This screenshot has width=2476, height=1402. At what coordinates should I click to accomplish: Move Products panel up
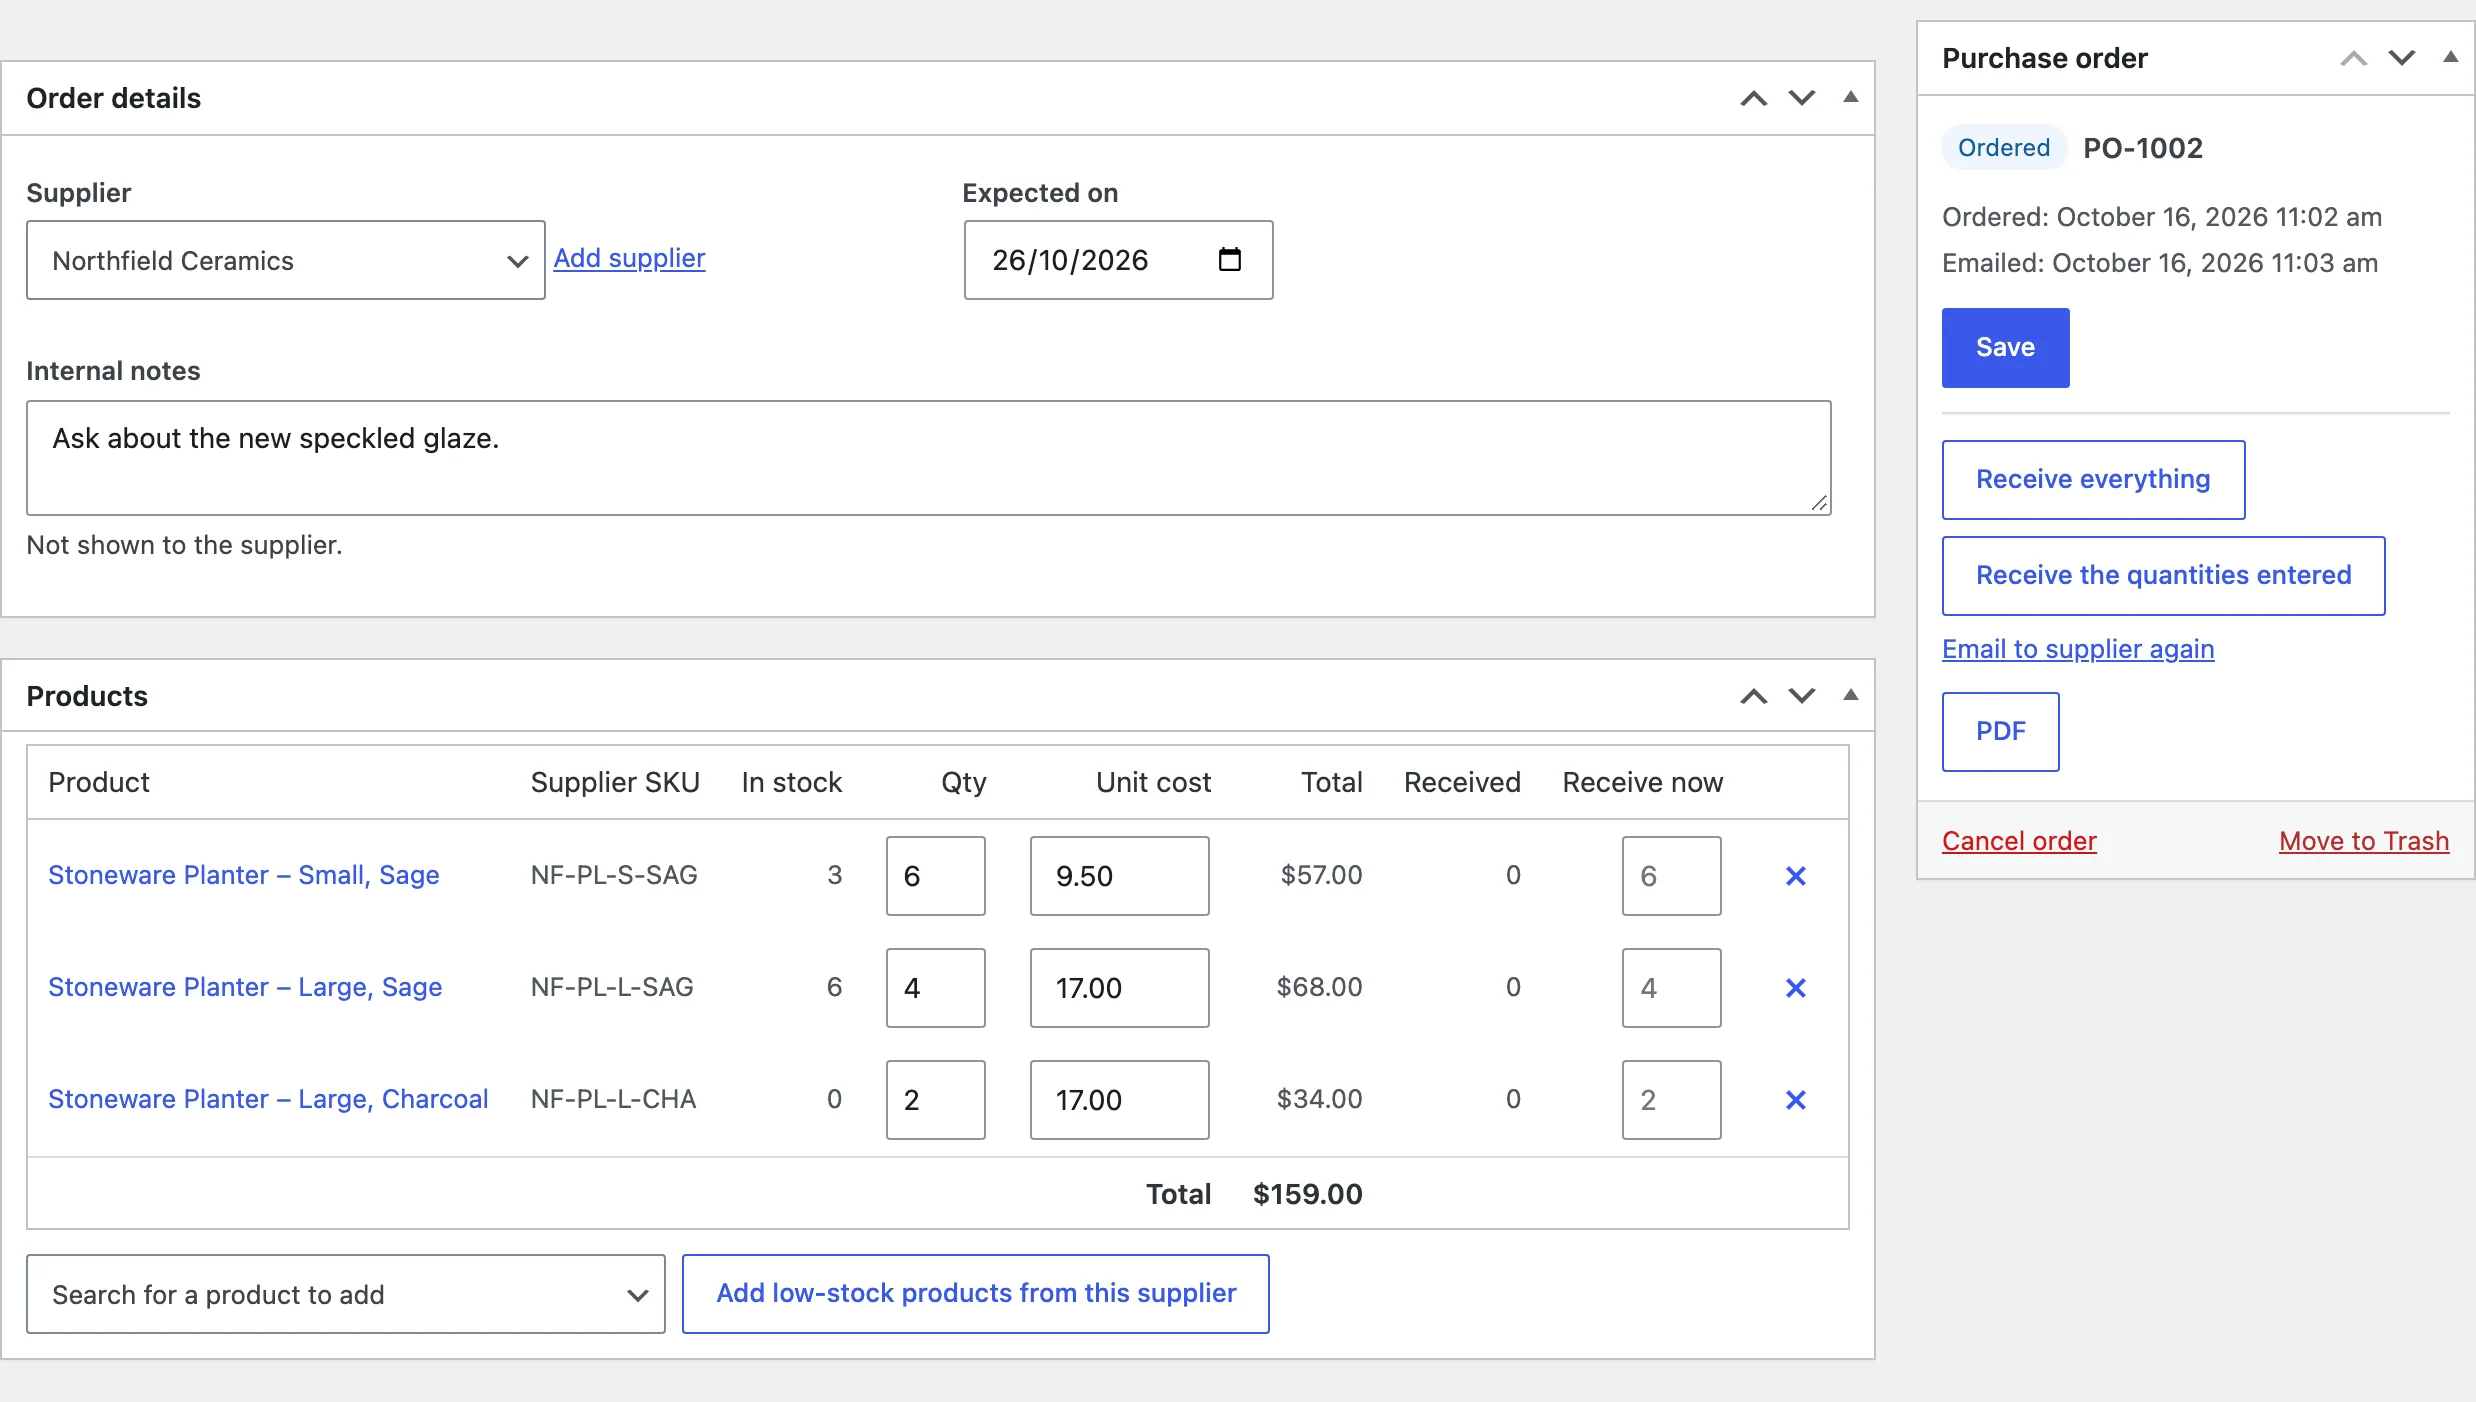pos(1753,696)
